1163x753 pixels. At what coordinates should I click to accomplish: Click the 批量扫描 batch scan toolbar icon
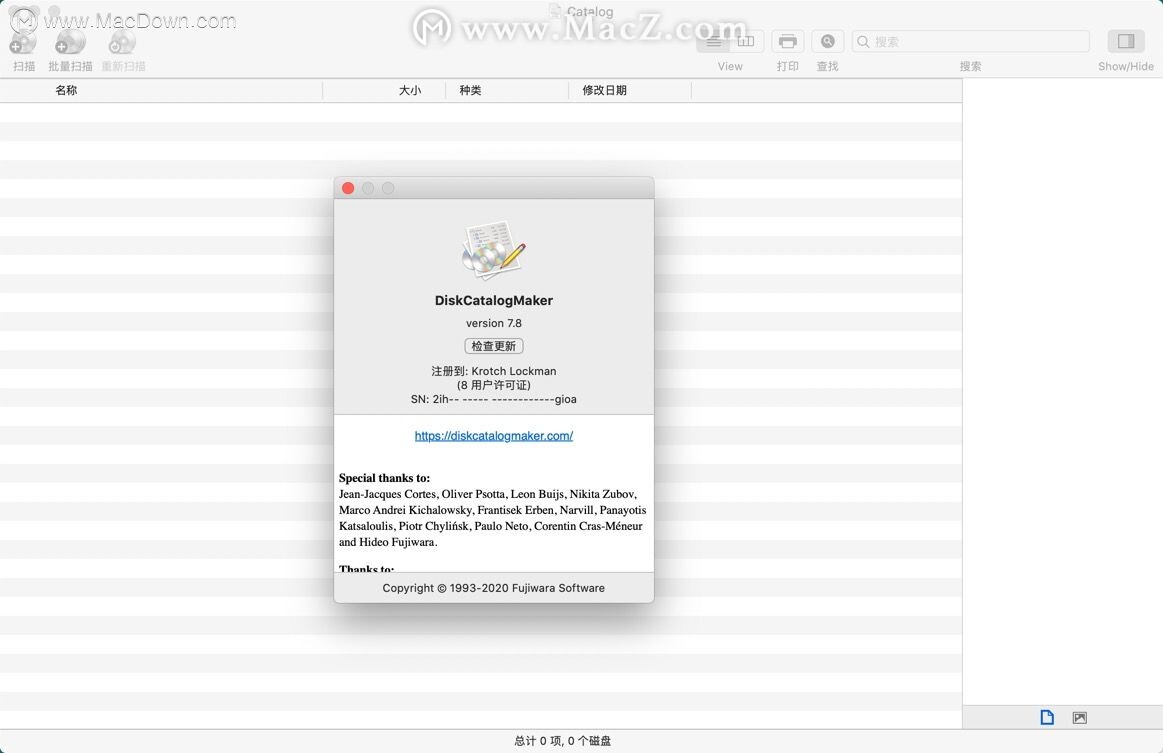70,42
